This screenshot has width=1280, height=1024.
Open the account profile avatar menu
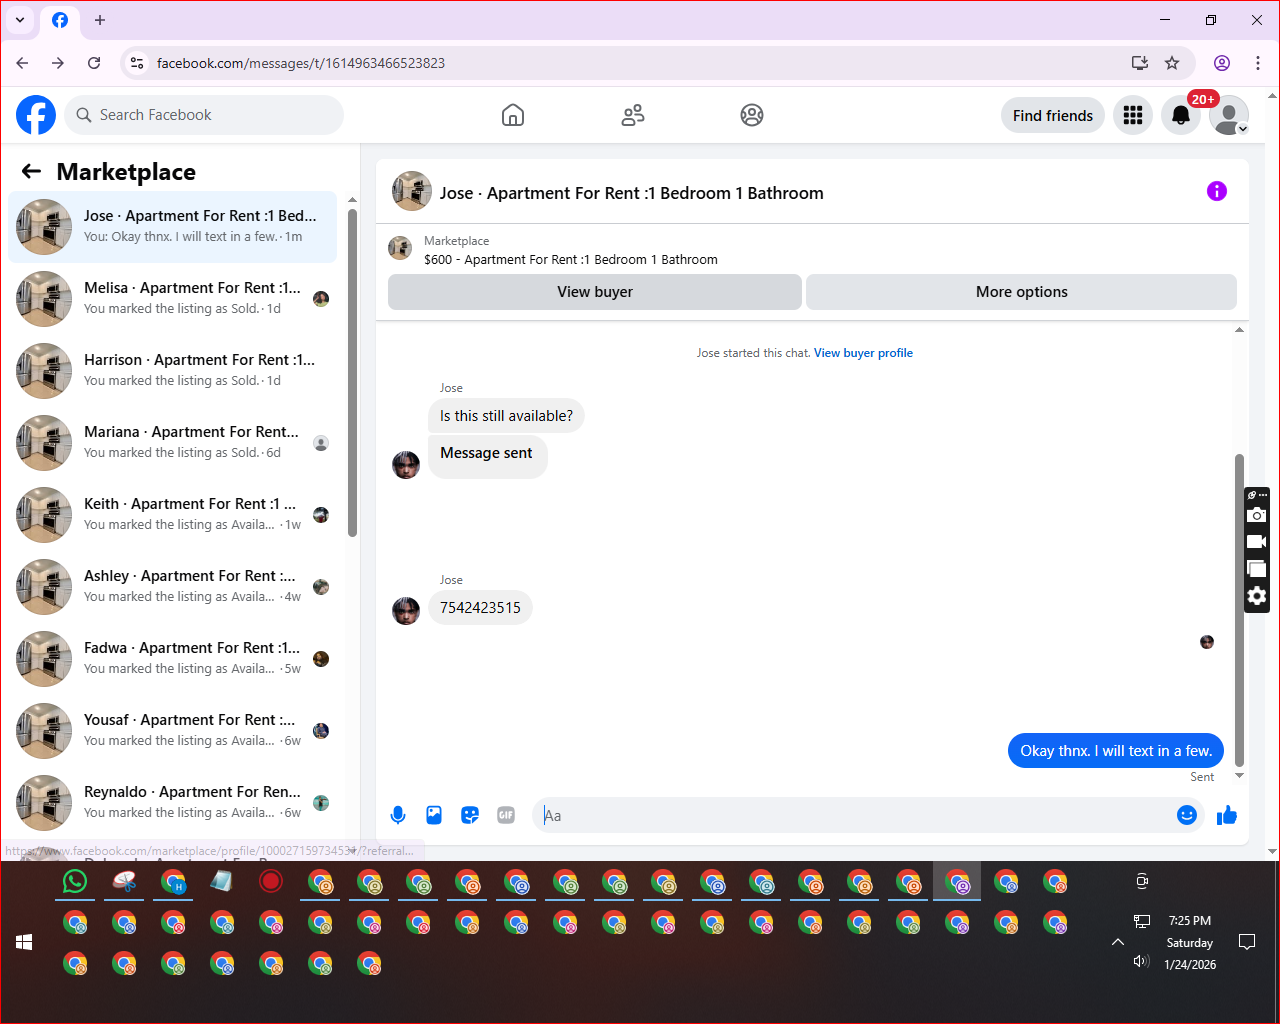tap(1229, 115)
